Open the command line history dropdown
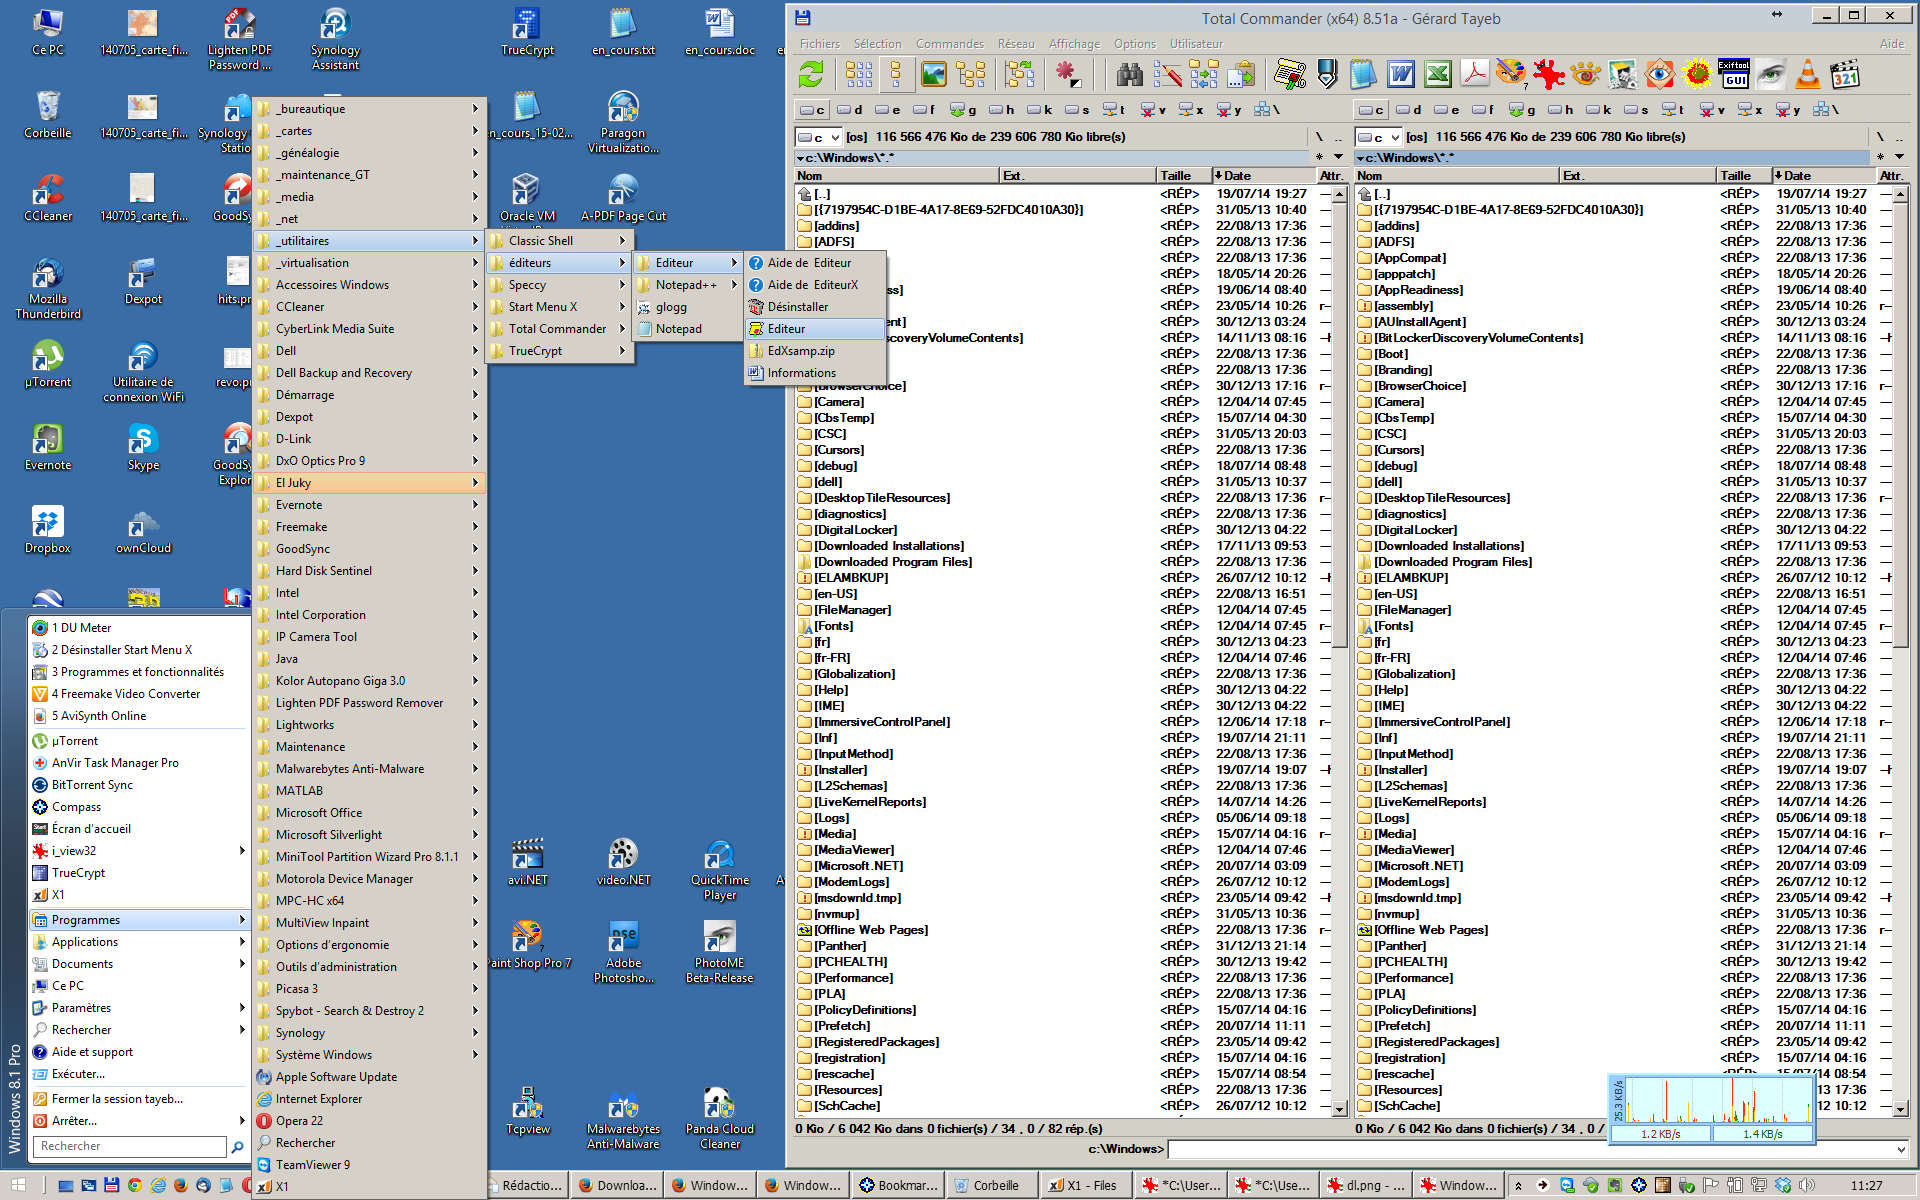The width and height of the screenshot is (1920, 1200). [1902, 1149]
